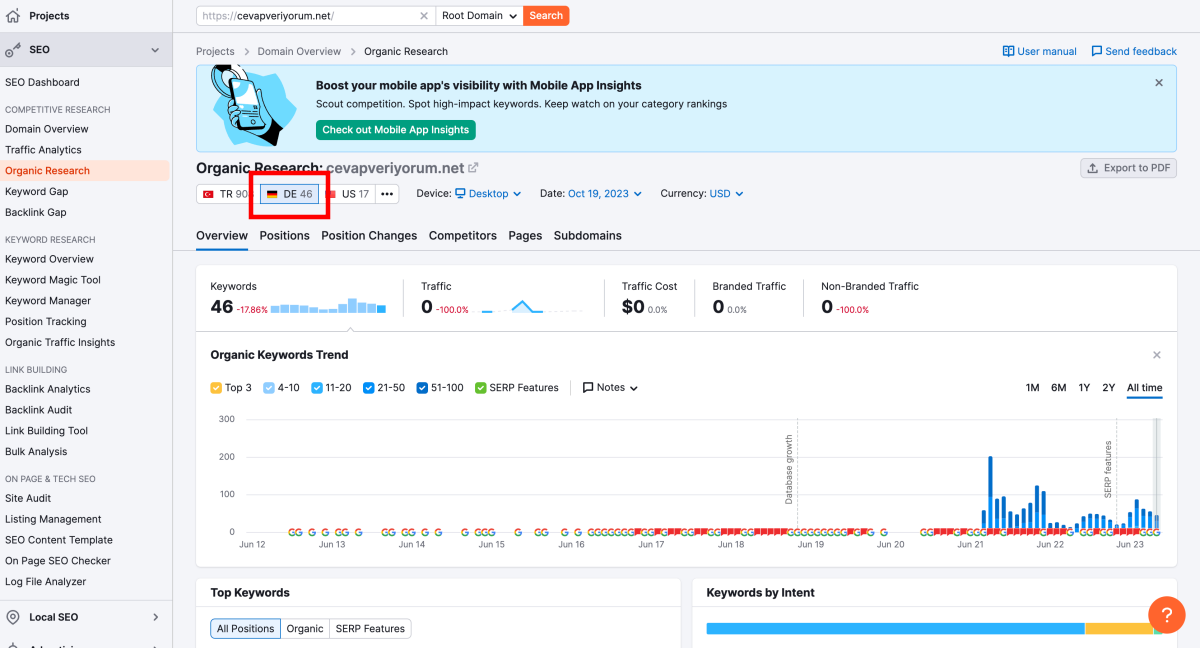Set trend range to 6M
1200x648 pixels.
1058,388
